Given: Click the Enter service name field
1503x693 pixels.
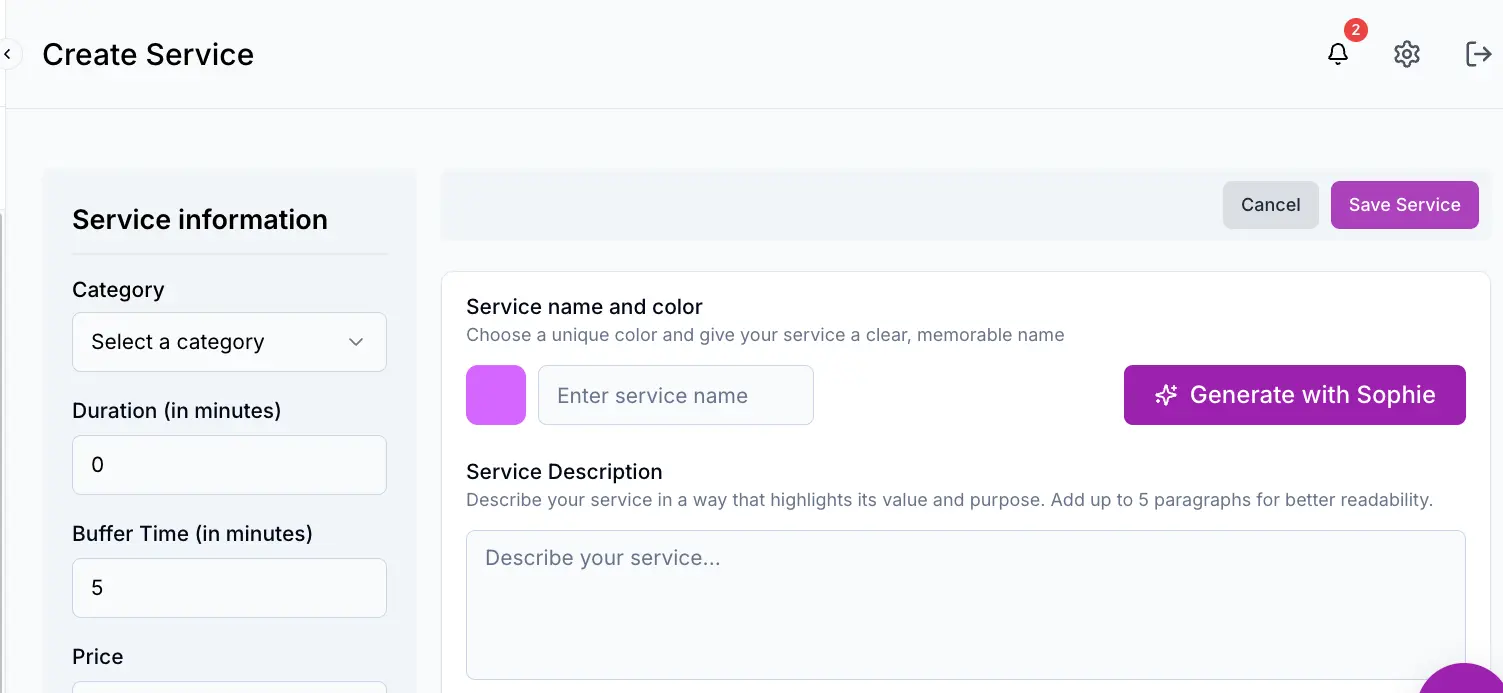Looking at the screenshot, I should coord(675,395).
